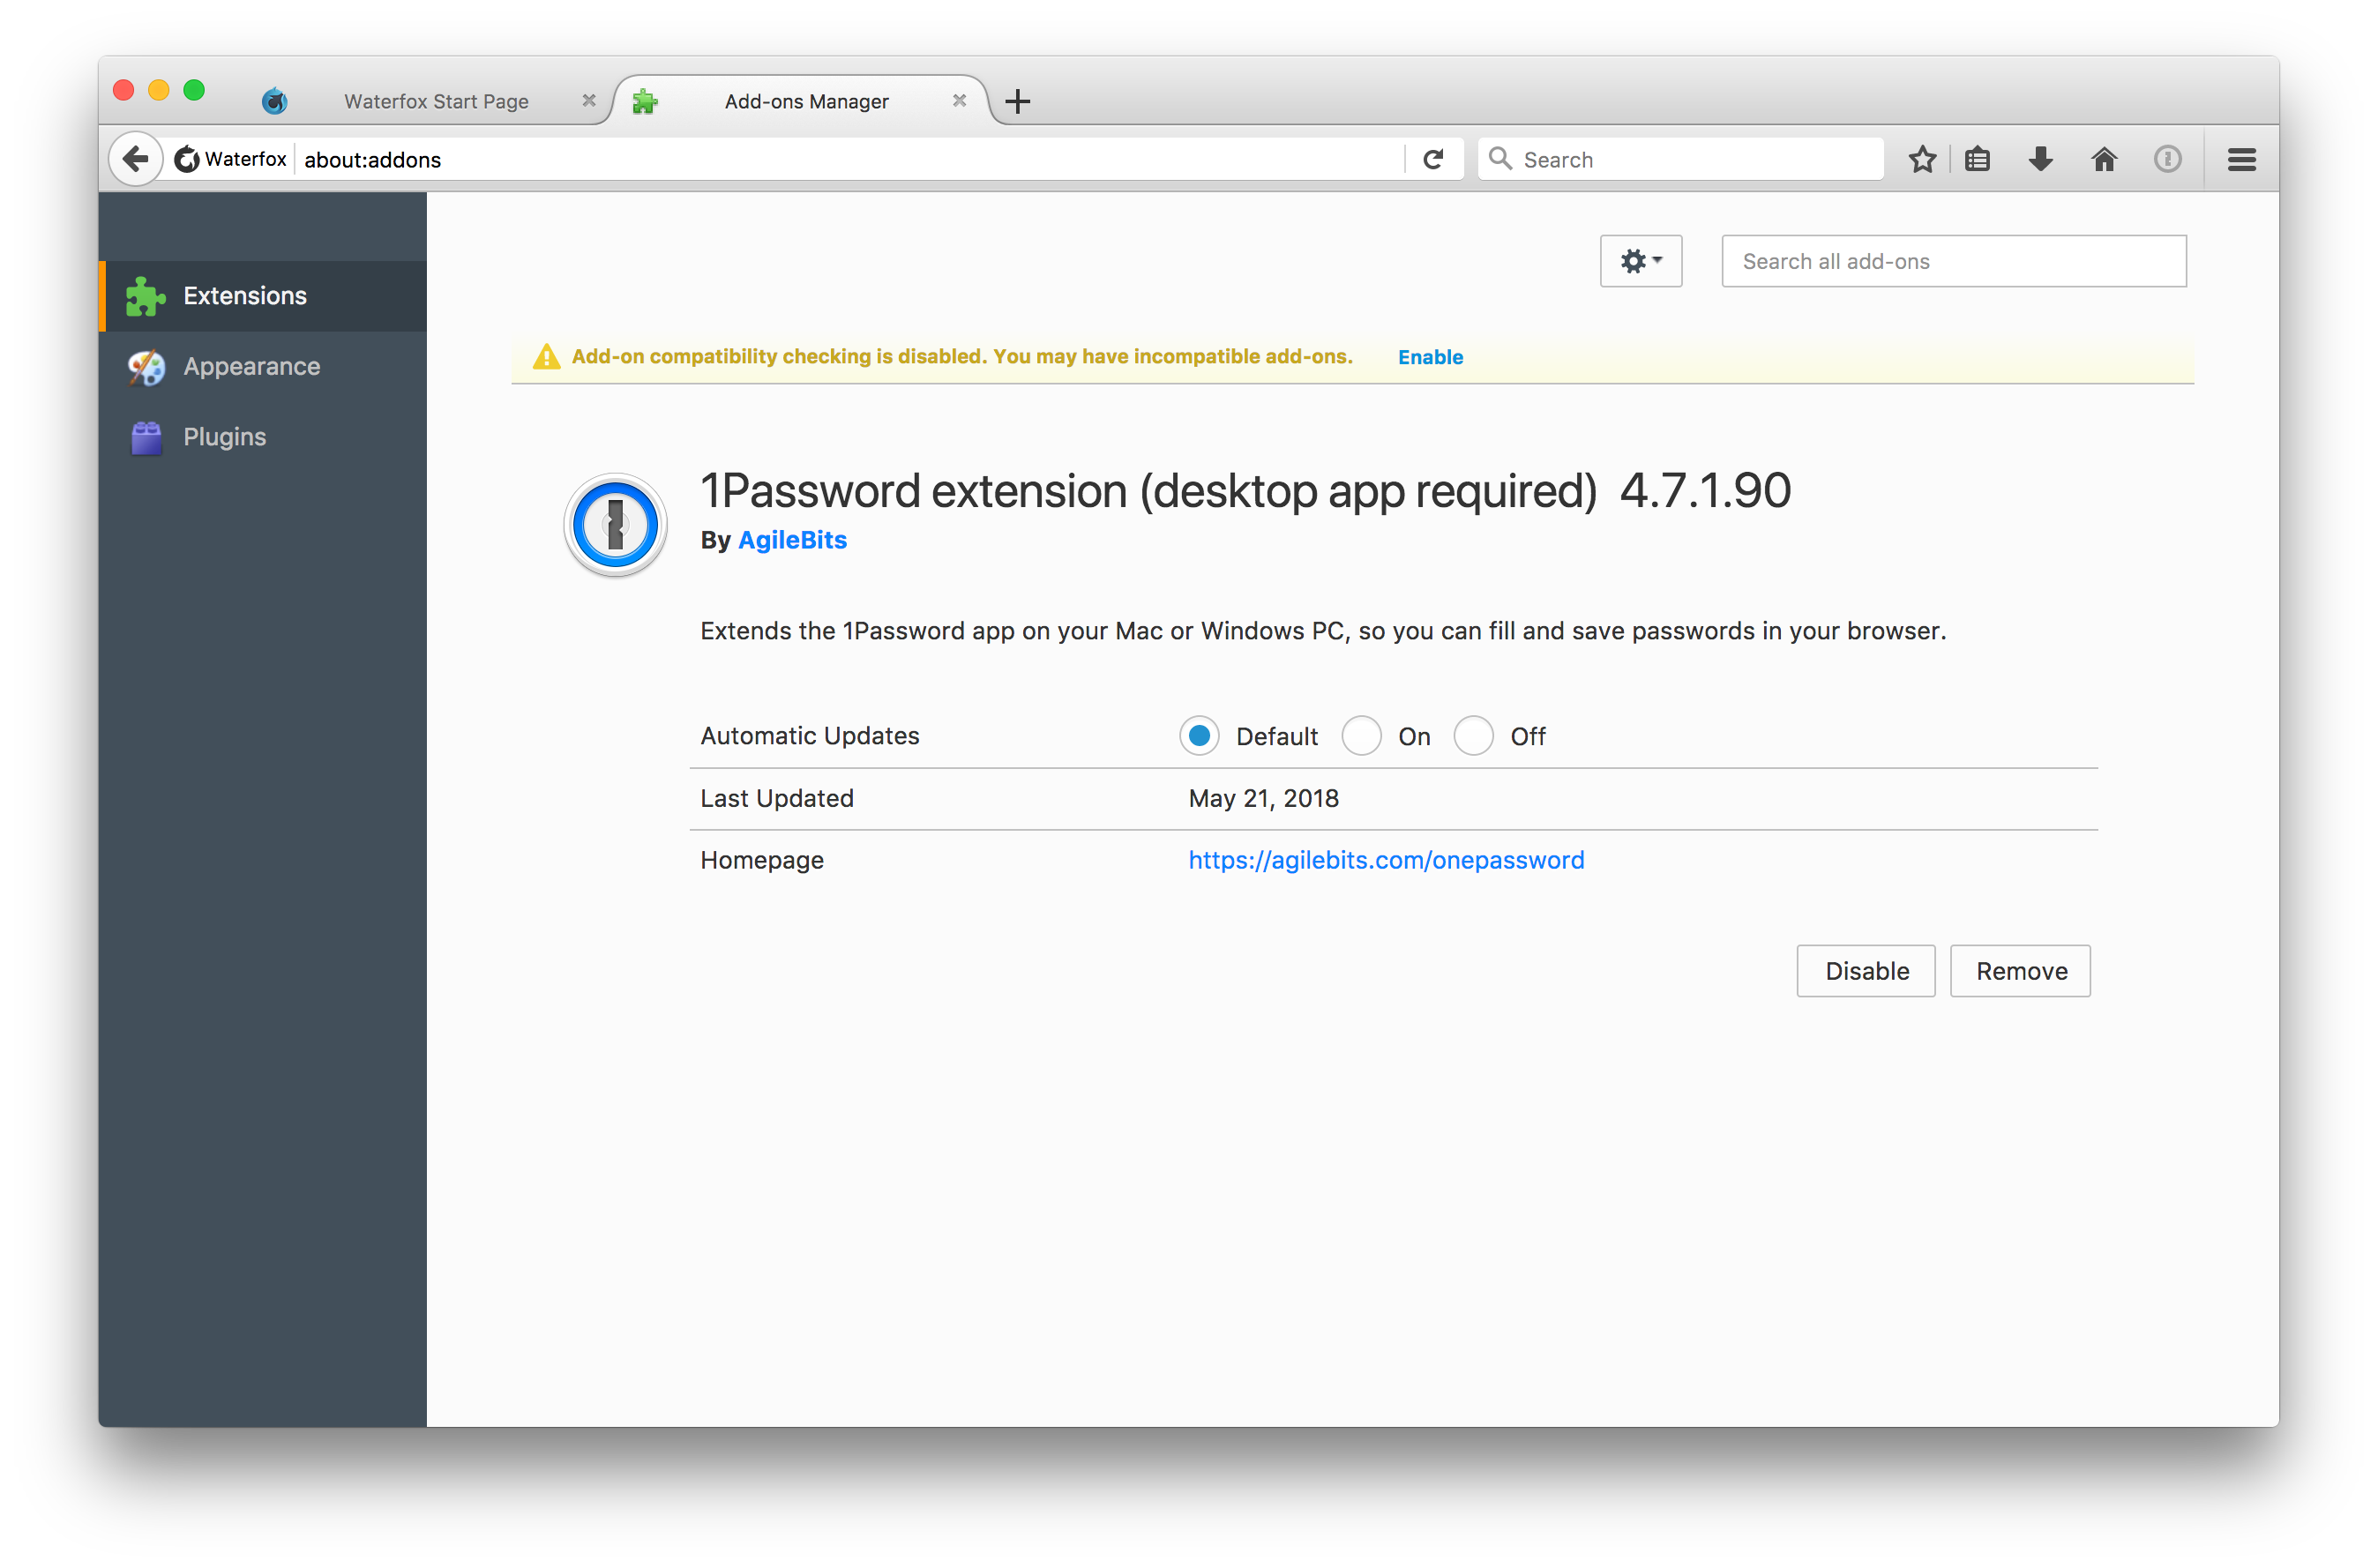The image size is (2378, 1568).
Task: Click the Home button
Action: 2104,158
